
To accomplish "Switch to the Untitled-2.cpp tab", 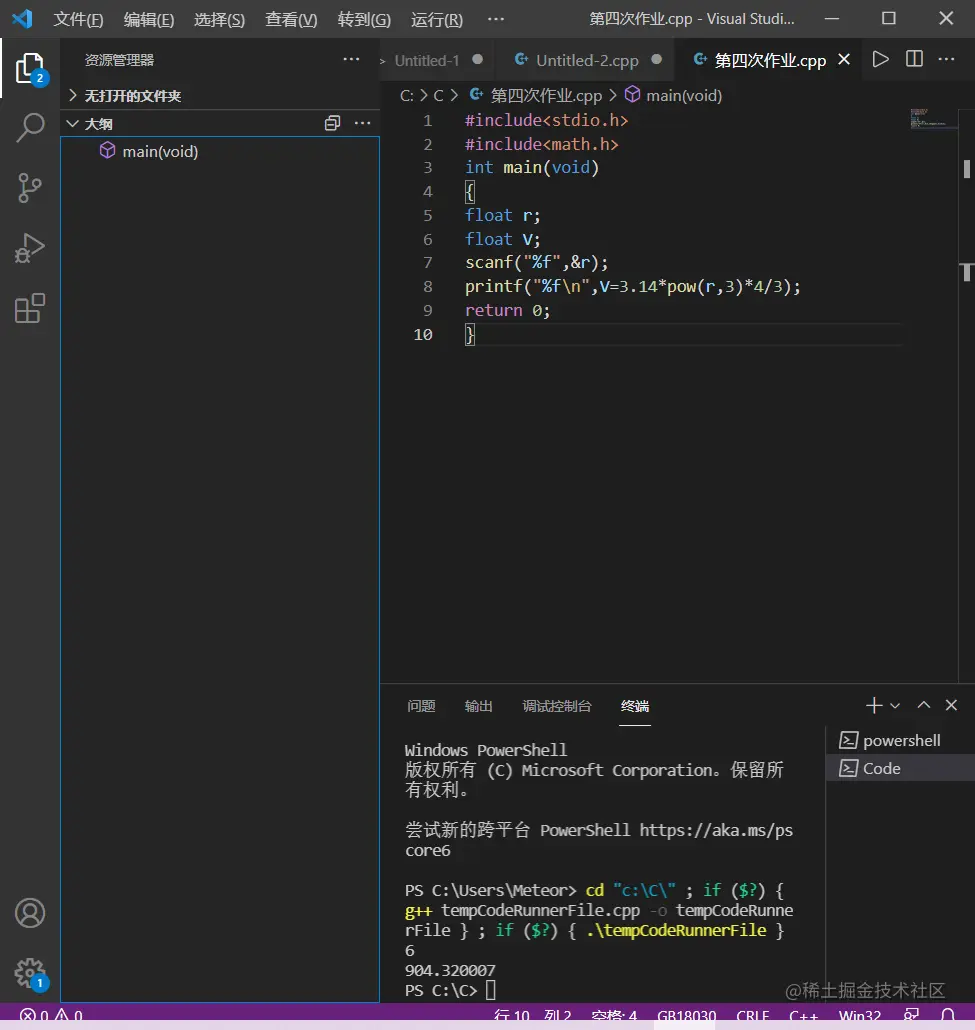I will click(x=586, y=60).
